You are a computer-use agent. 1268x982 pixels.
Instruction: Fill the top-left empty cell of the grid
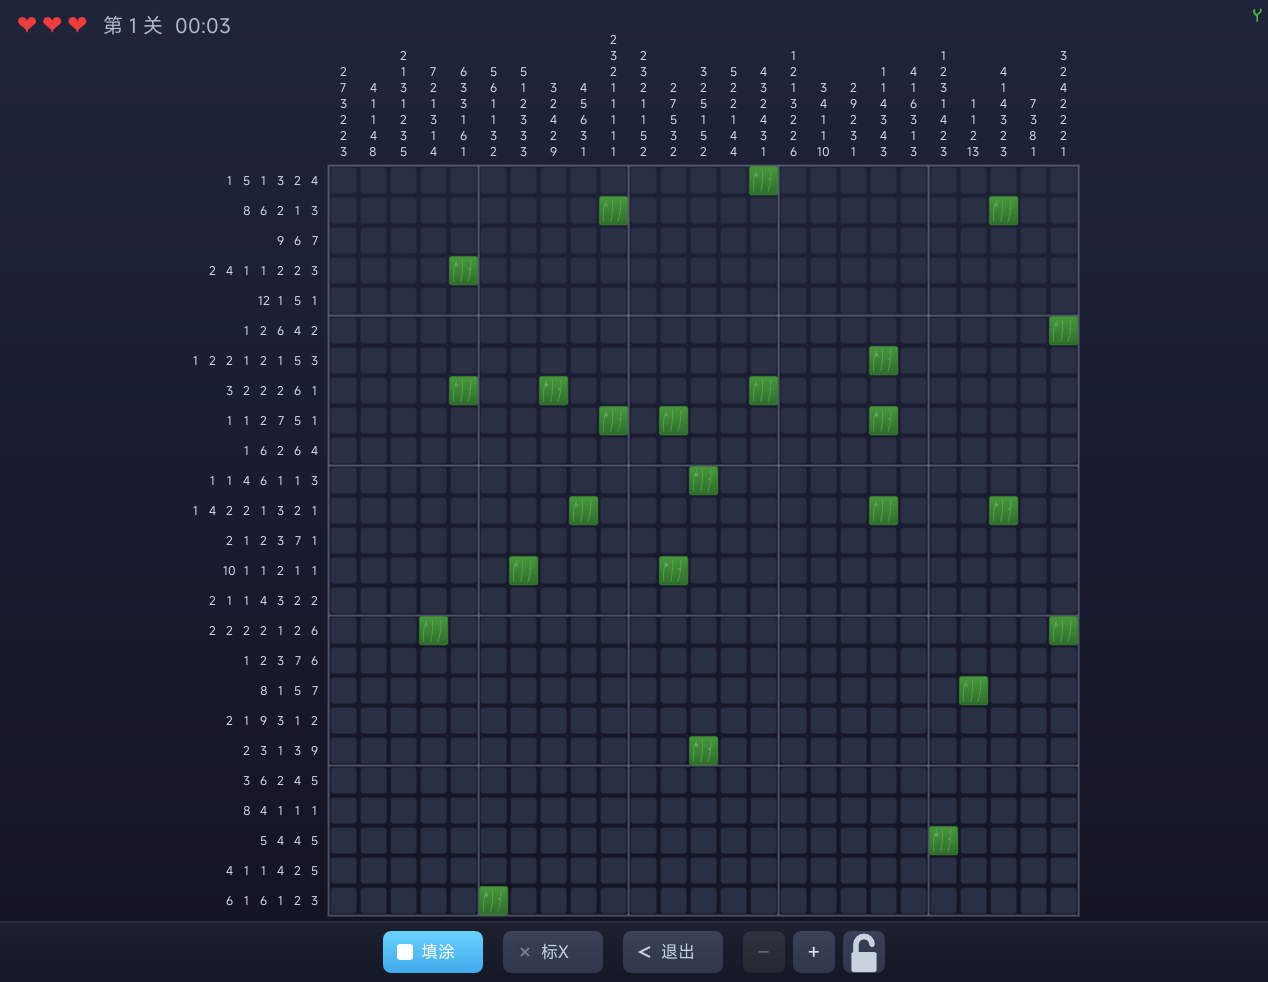[x=343, y=181]
